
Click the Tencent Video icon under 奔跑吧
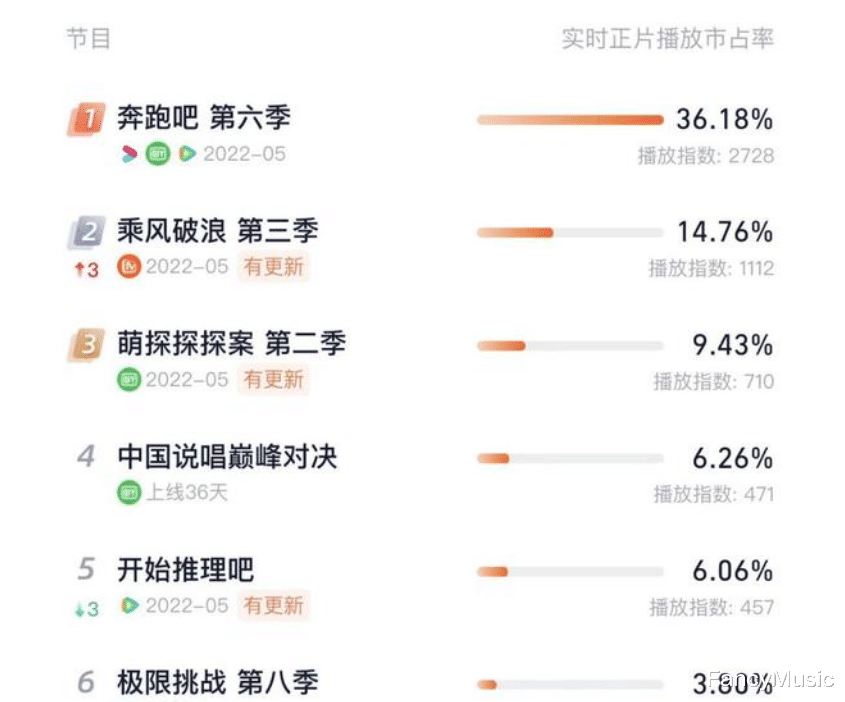pos(188,154)
